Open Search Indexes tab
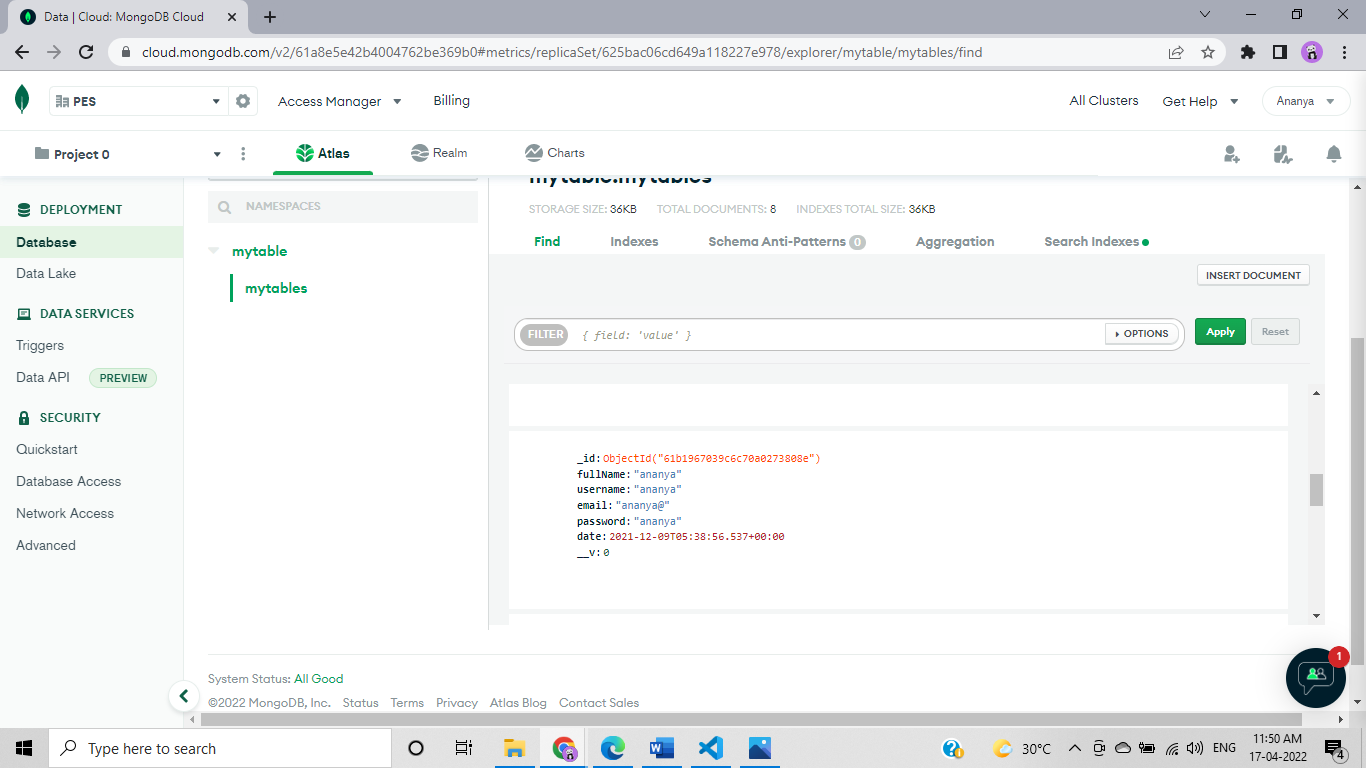1366x768 pixels. pos(1096,241)
